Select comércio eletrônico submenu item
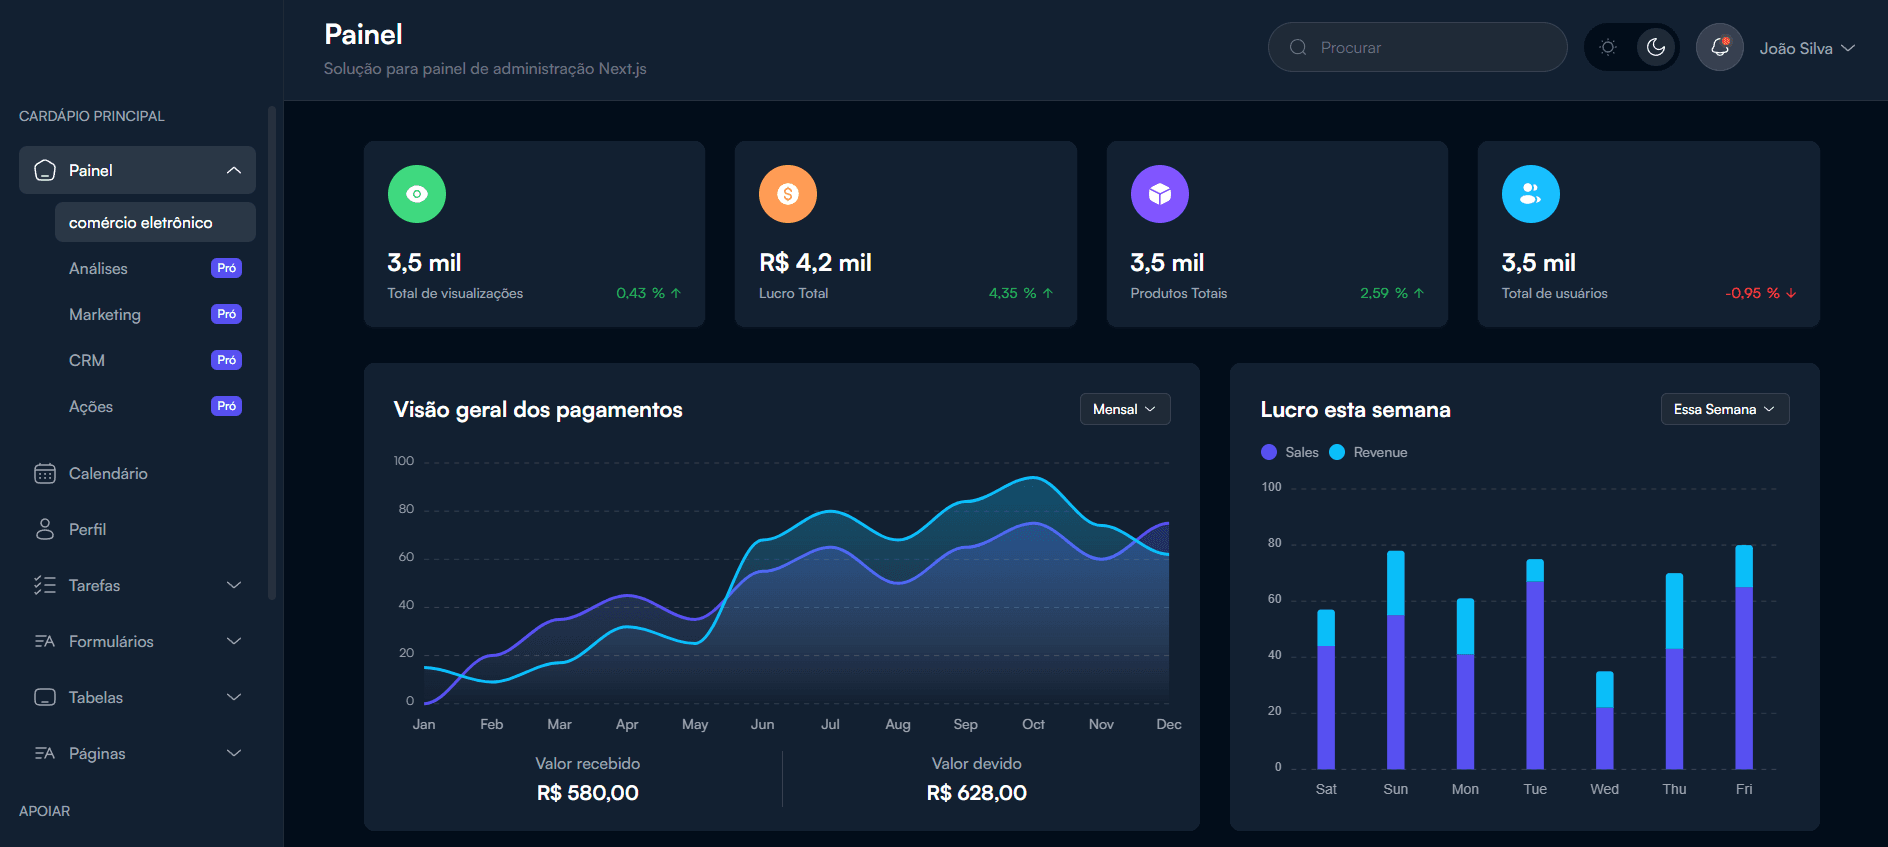Screen dimensions: 1888x847 pyautogui.click(x=155, y=222)
